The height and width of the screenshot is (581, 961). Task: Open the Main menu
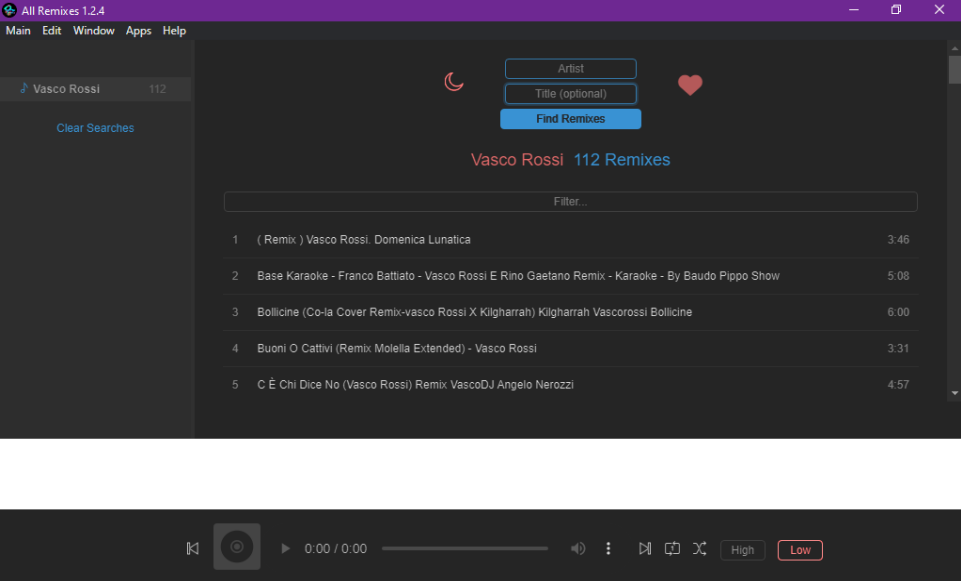[x=18, y=31]
